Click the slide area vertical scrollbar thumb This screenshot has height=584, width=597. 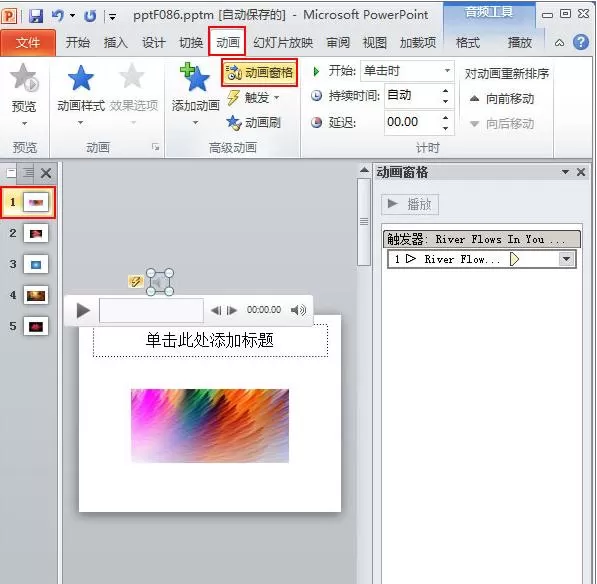tap(364, 222)
